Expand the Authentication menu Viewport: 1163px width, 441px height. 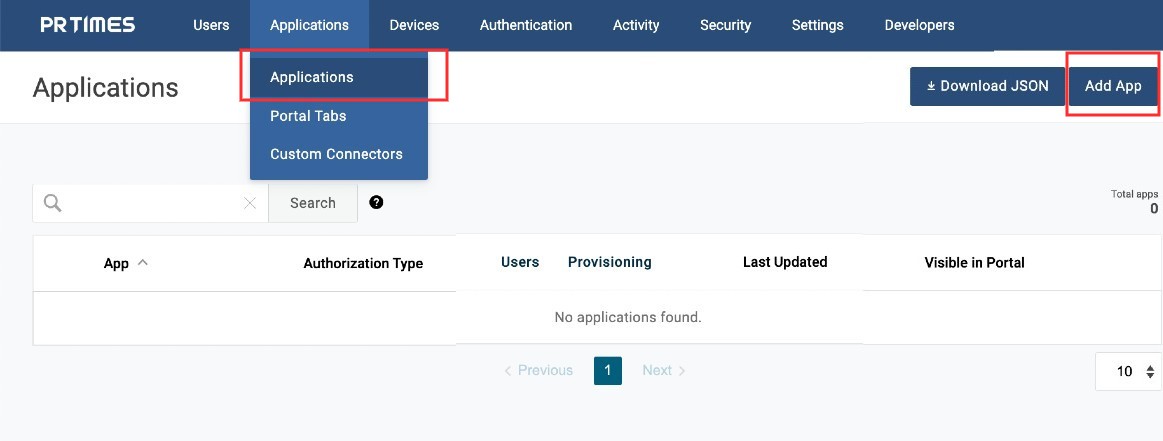pyautogui.click(x=526, y=25)
